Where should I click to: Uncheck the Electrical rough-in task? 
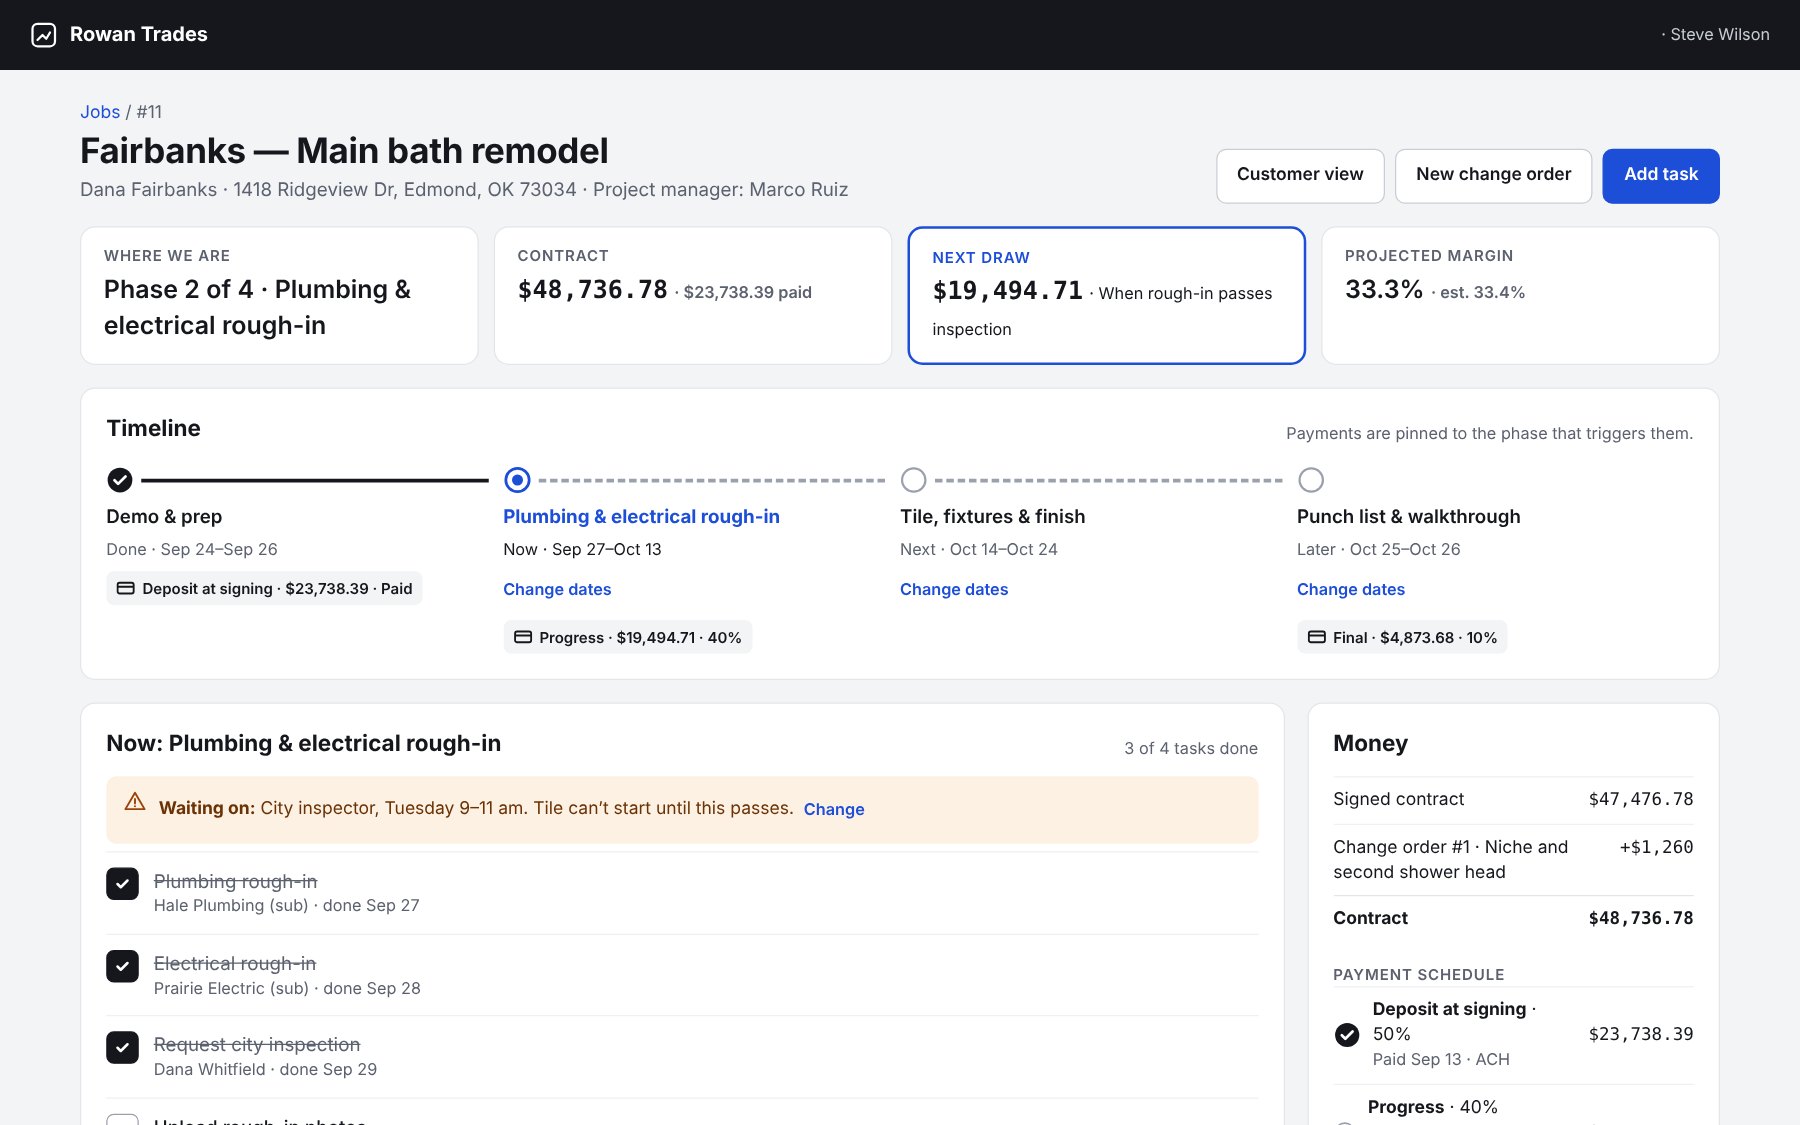[x=122, y=966]
